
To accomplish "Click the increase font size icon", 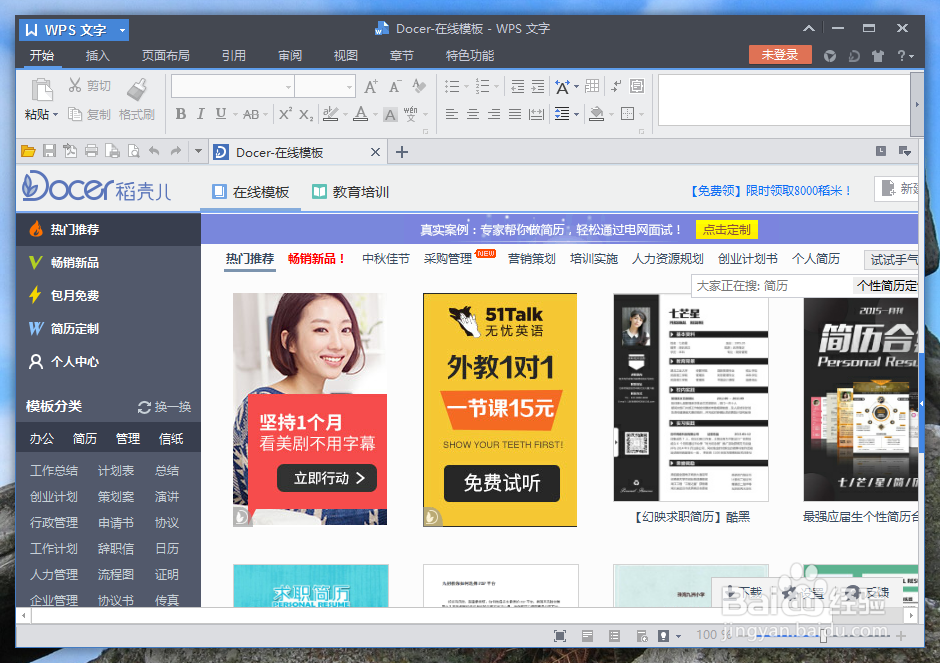I will click(x=371, y=87).
